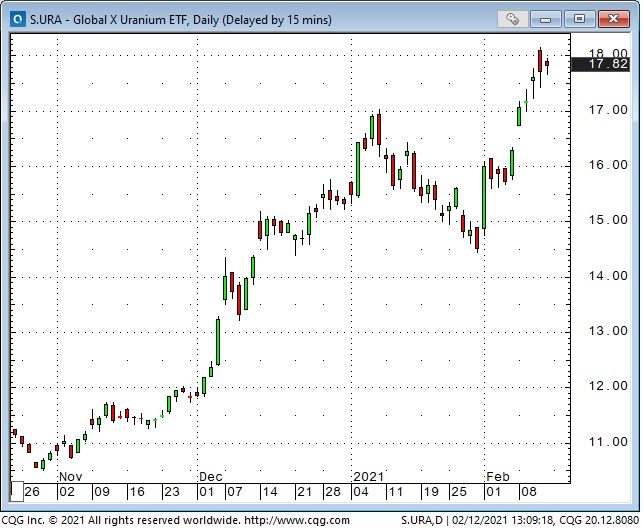Viewport: 643px width, 528px height.
Task: Click the http://www.cqg.com link in footer
Action: (297, 521)
